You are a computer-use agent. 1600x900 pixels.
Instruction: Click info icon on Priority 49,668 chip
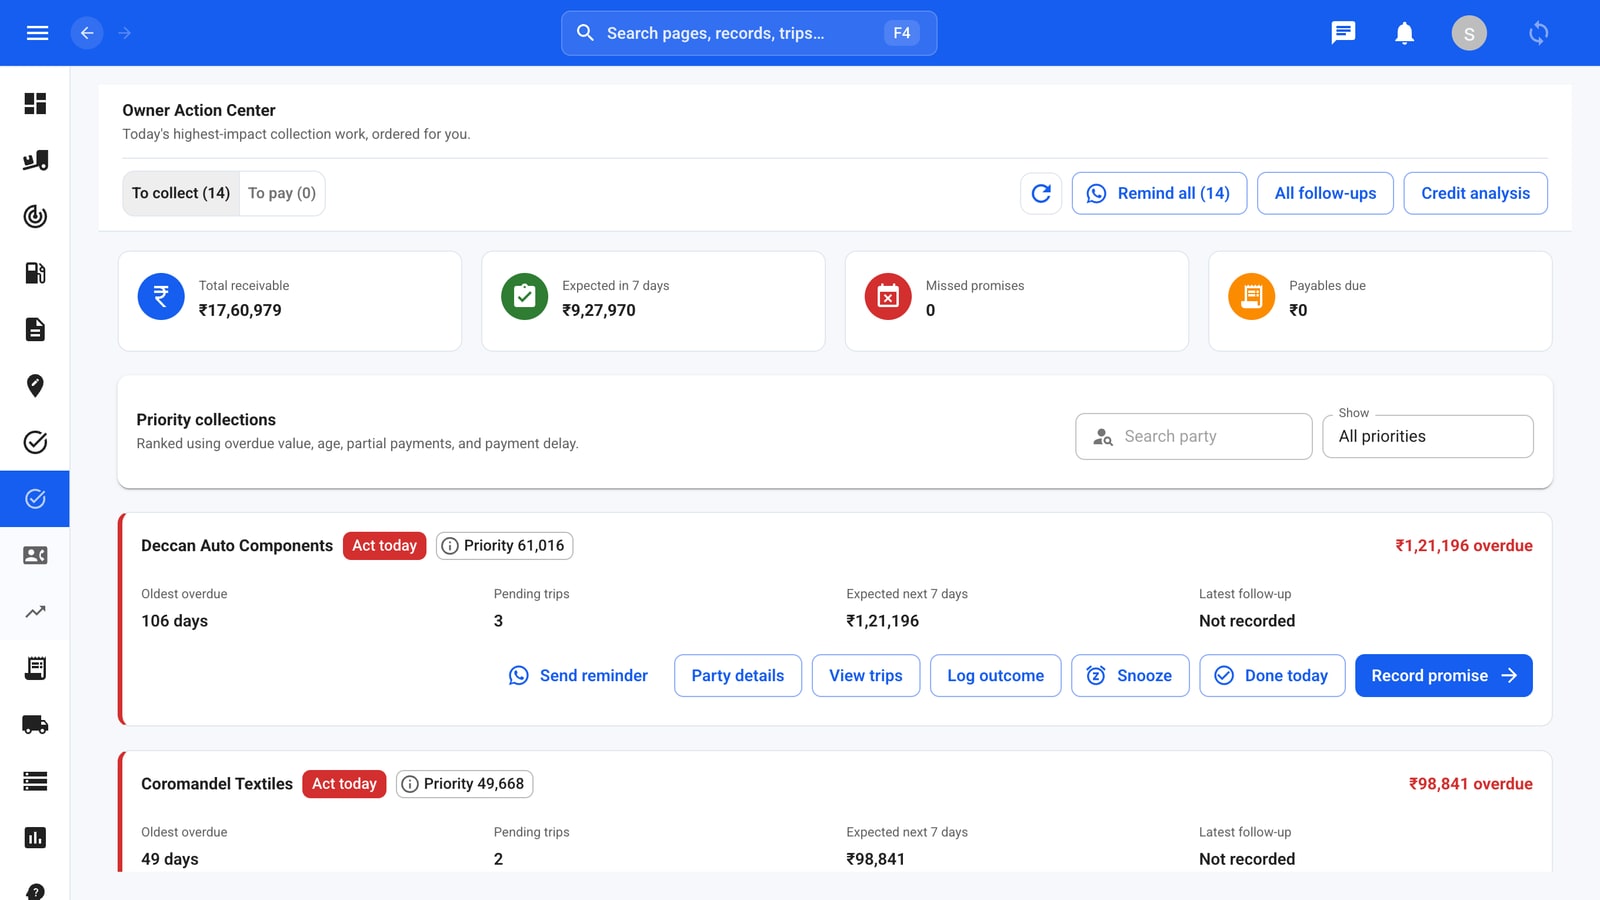click(x=410, y=784)
